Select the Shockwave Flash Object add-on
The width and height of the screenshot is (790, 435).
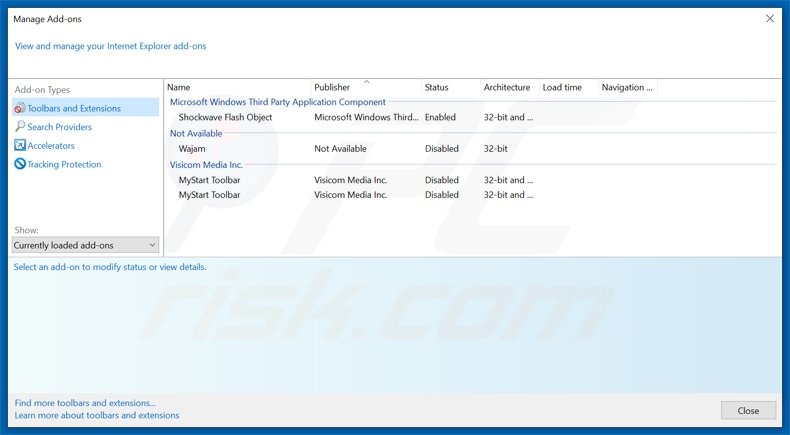point(225,117)
